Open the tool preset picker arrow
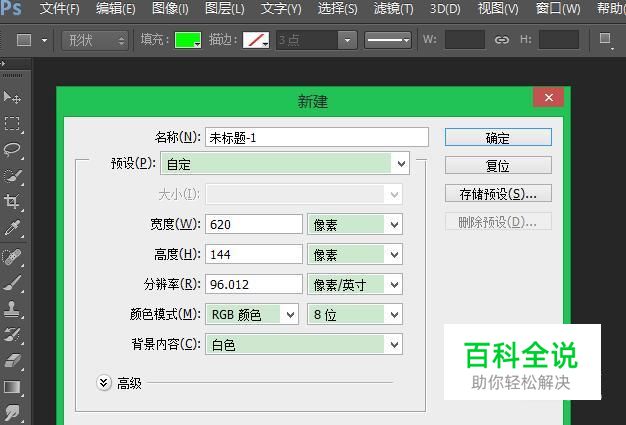 point(44,40)
